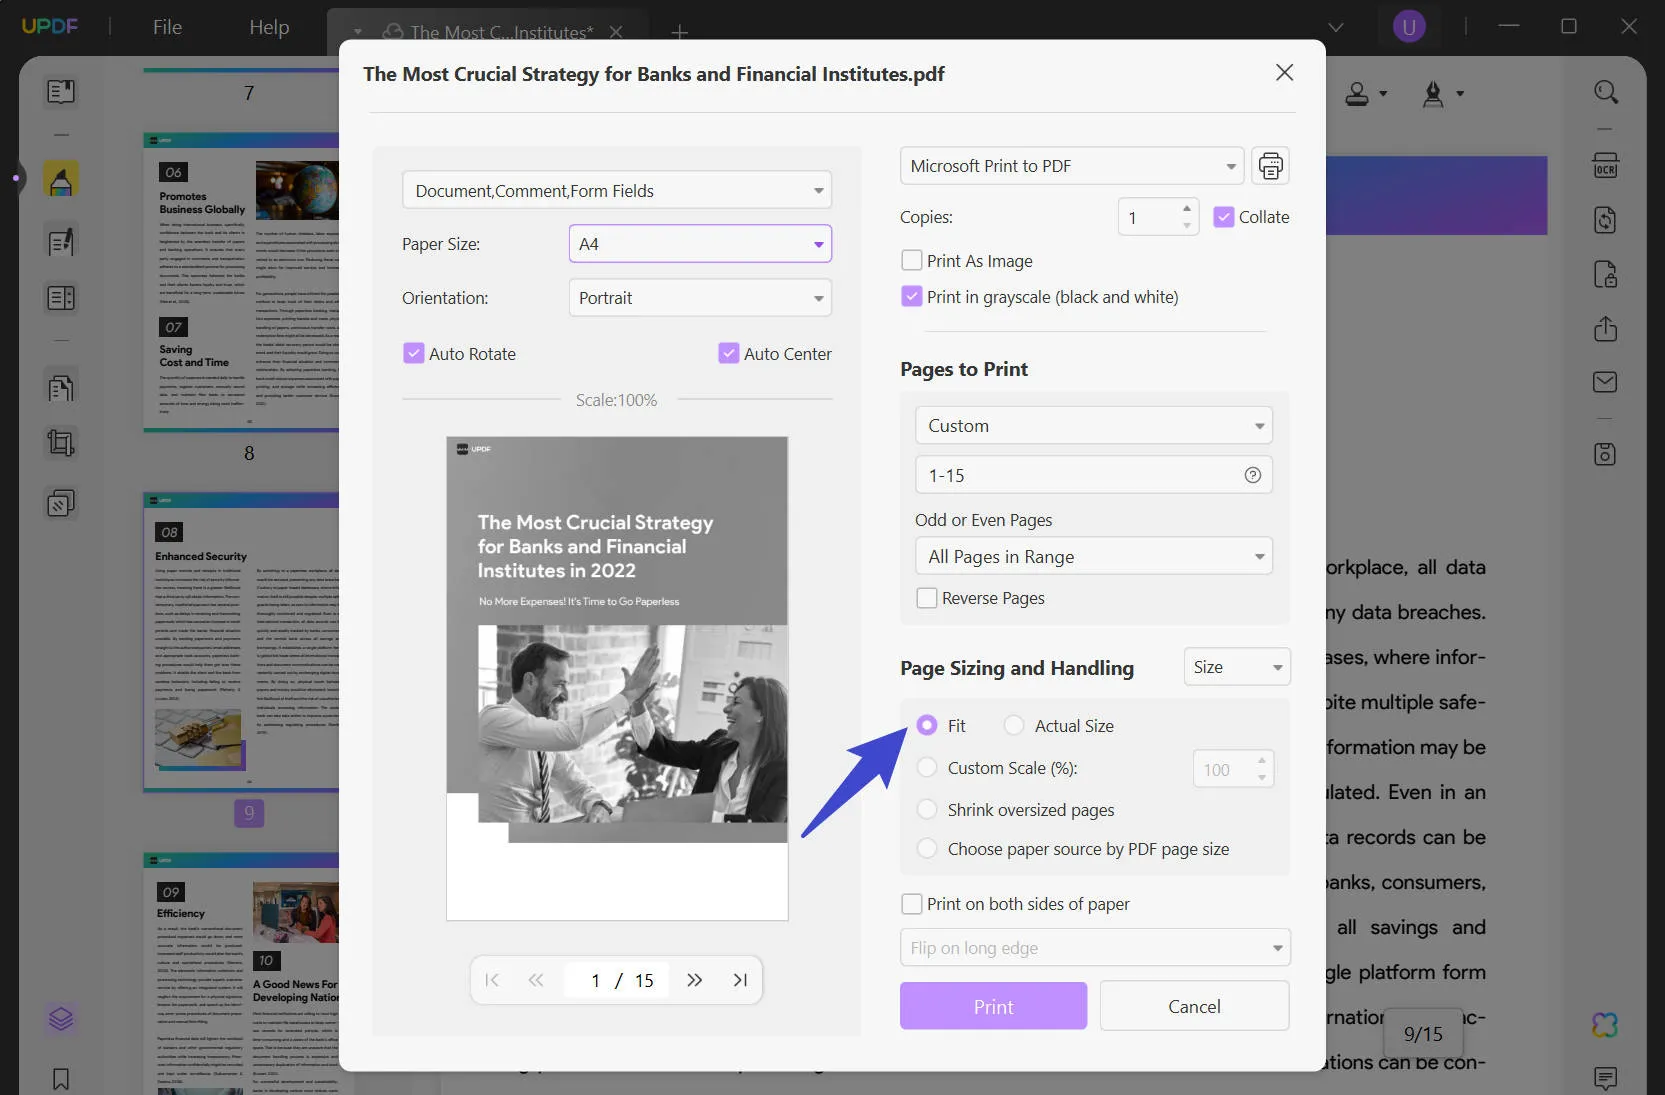
Task: Click the Print button
Action: coord(992,1006)
